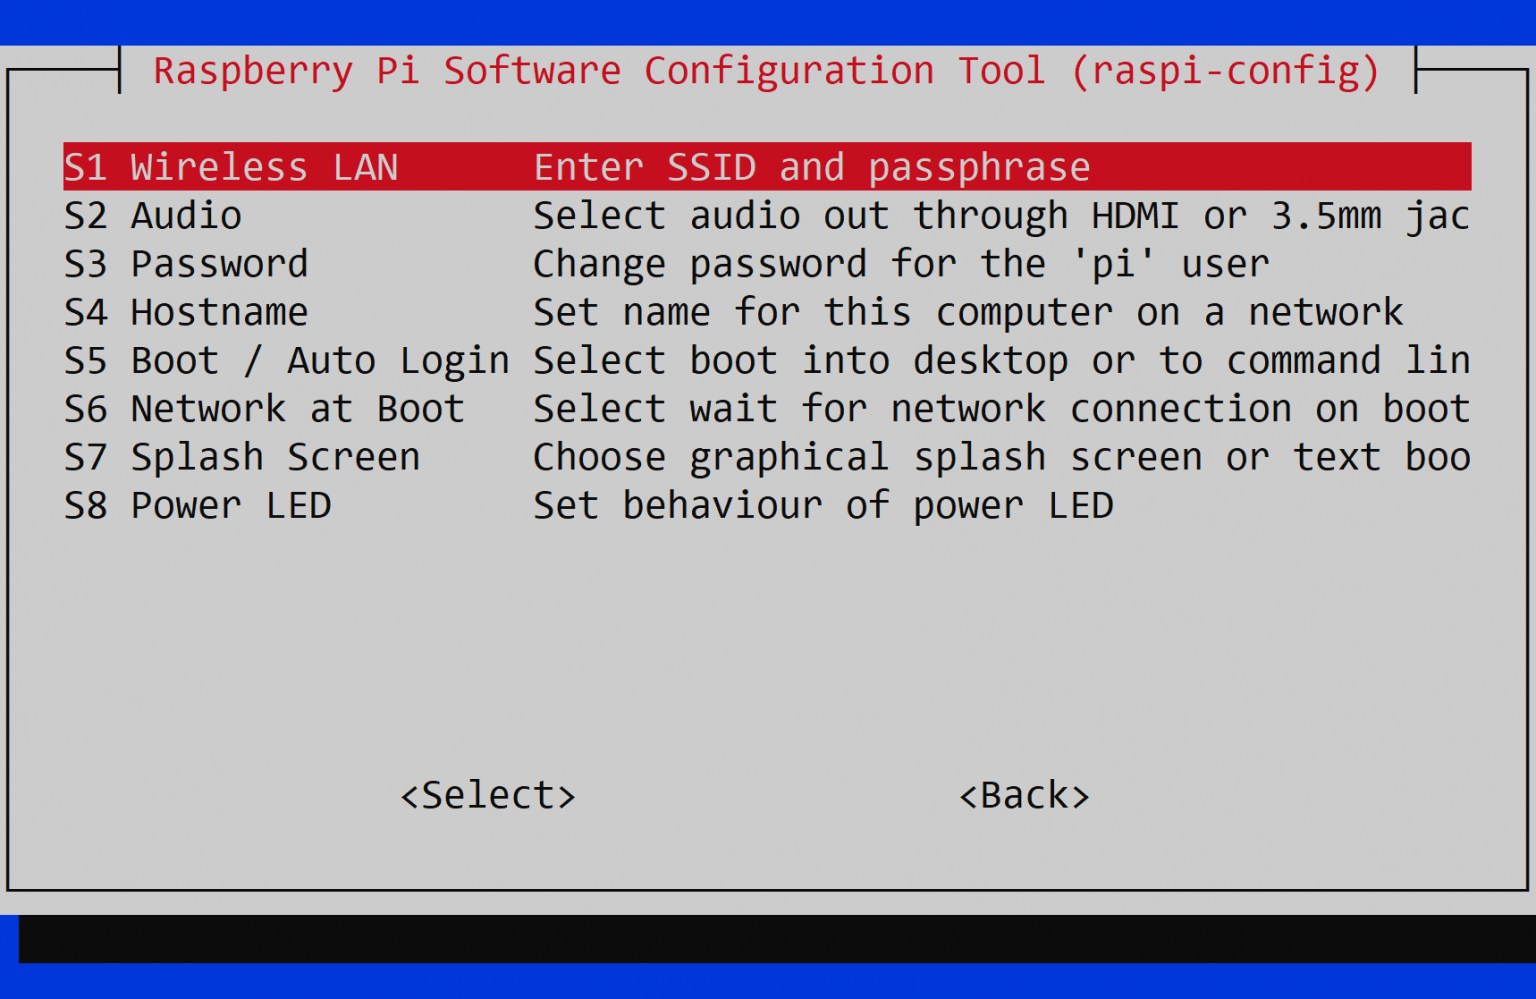Select the S4 Hostname entry
The image size is (1536, 999).
(186, 313)
